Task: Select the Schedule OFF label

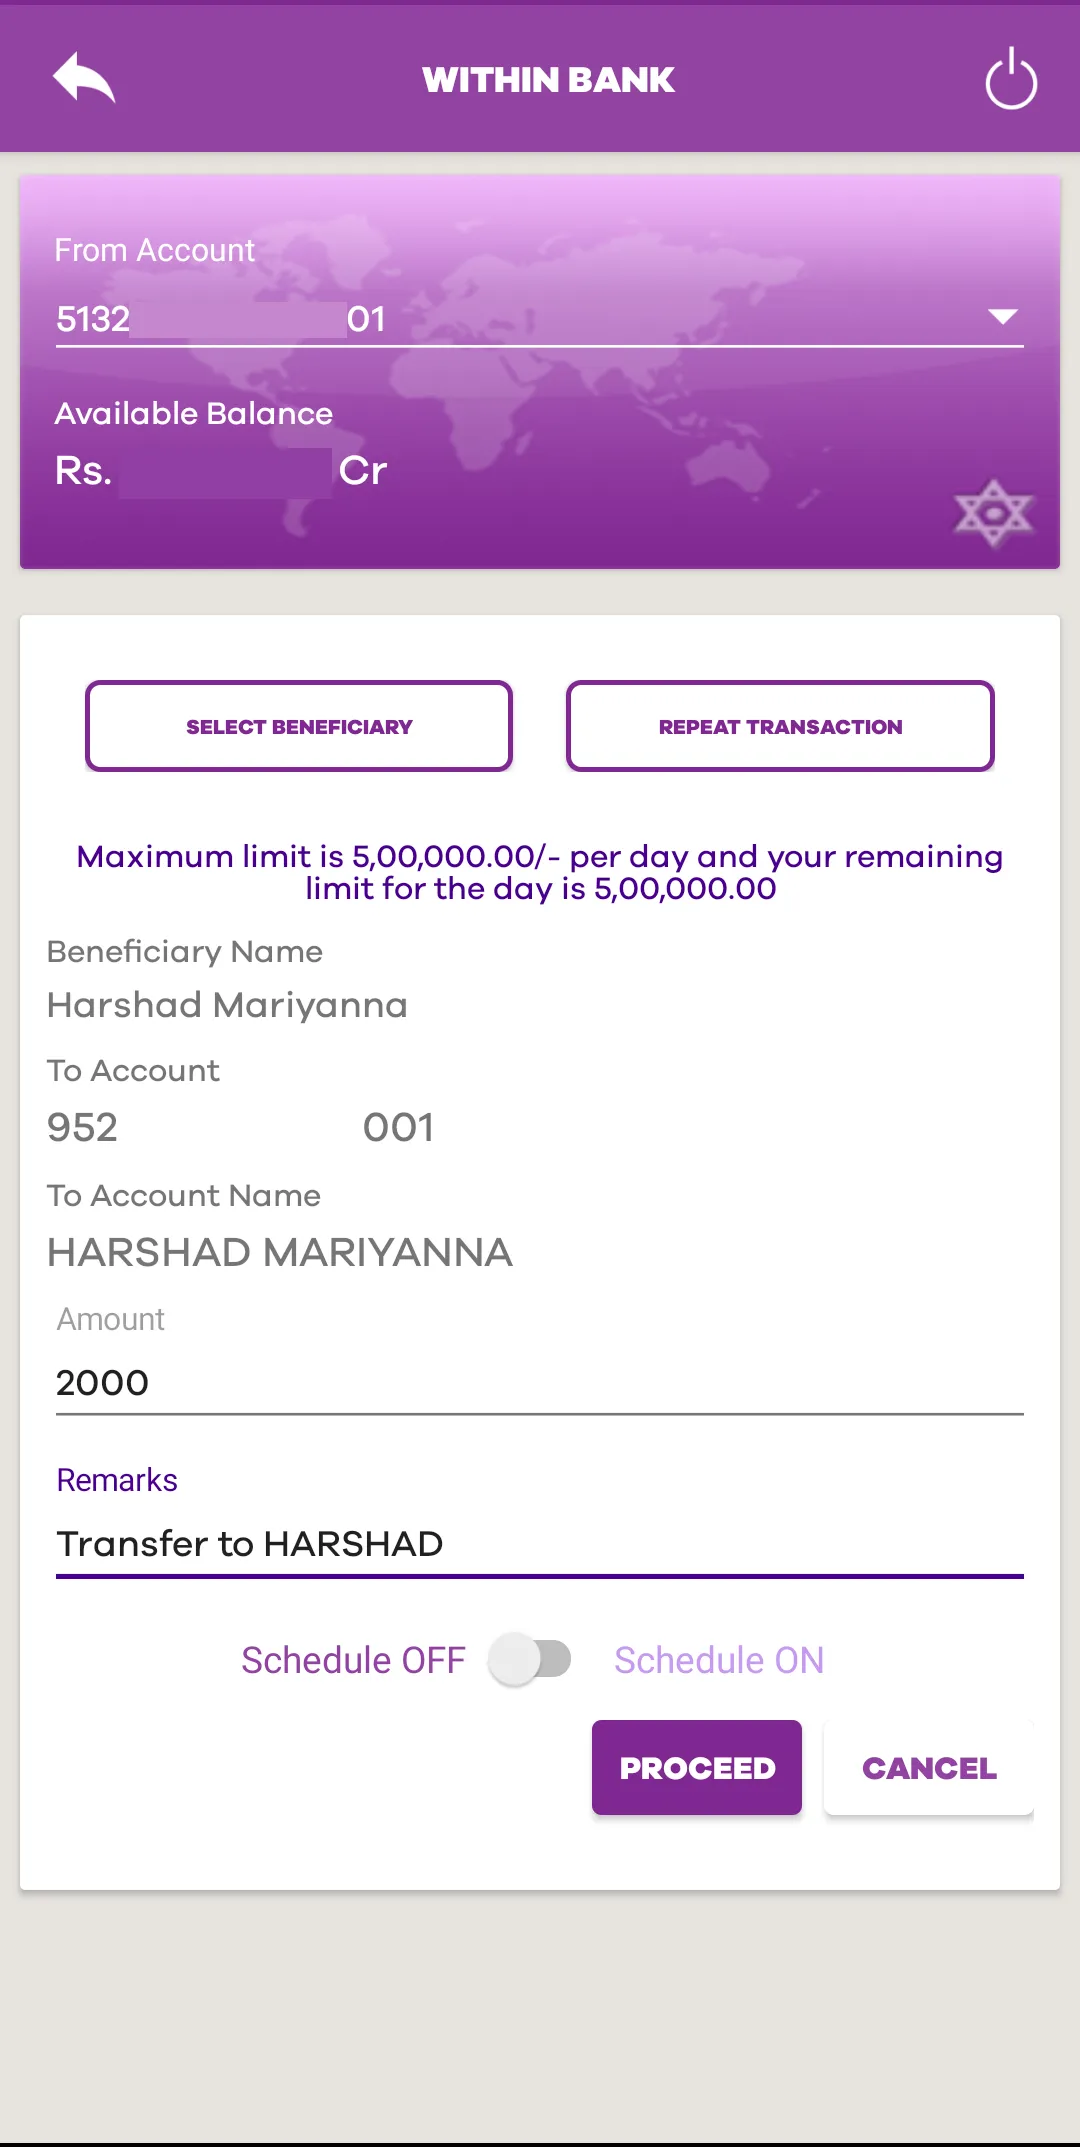Action: [x=353, y=1660]
